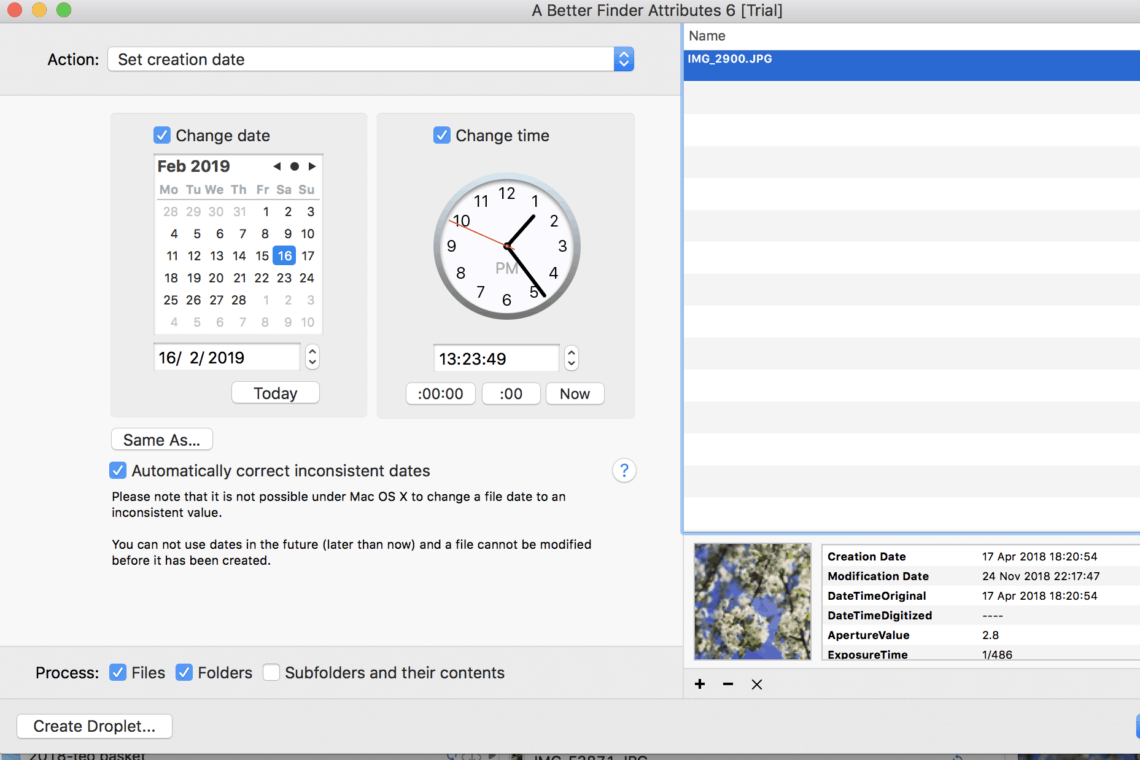Enable Subfolders and their contents processing
This screenshot has width=1140, height=760.
click(x=271, y=673)
